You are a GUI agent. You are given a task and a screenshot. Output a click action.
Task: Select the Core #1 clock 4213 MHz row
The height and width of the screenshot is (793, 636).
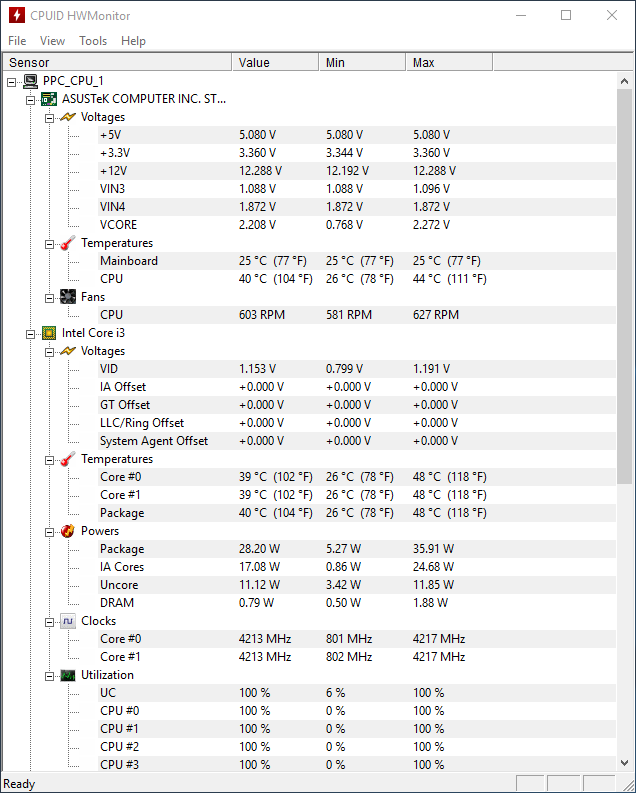357,657
